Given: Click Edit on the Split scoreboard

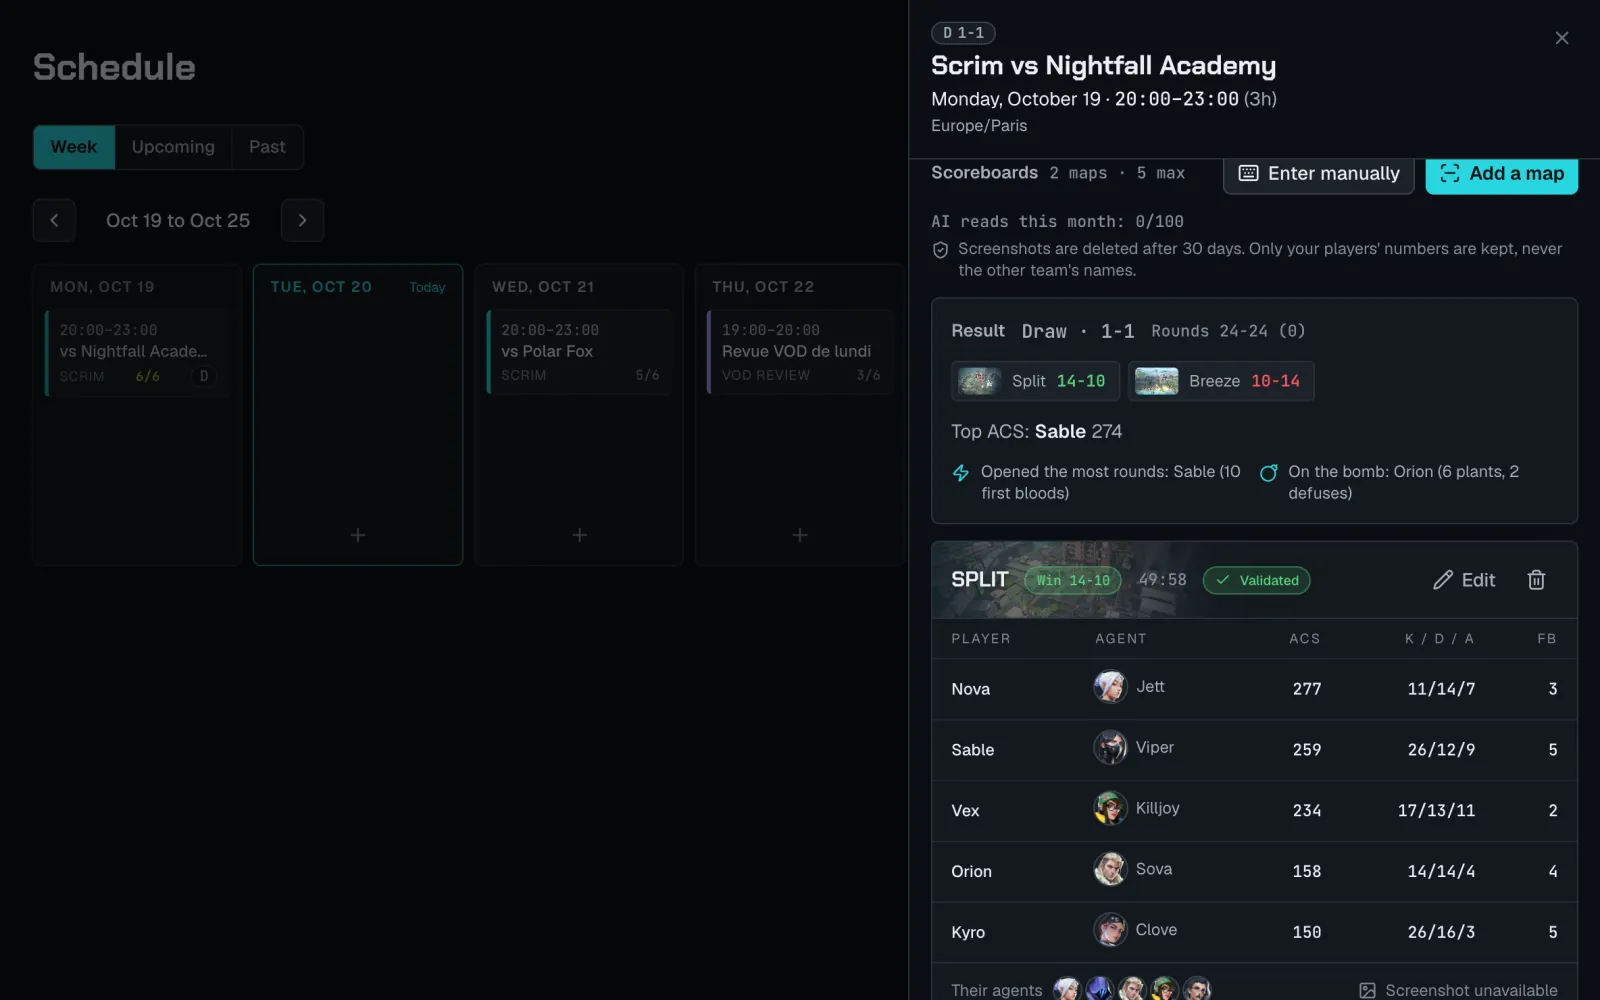Looking at the screenshot, I should (1464, 580).
